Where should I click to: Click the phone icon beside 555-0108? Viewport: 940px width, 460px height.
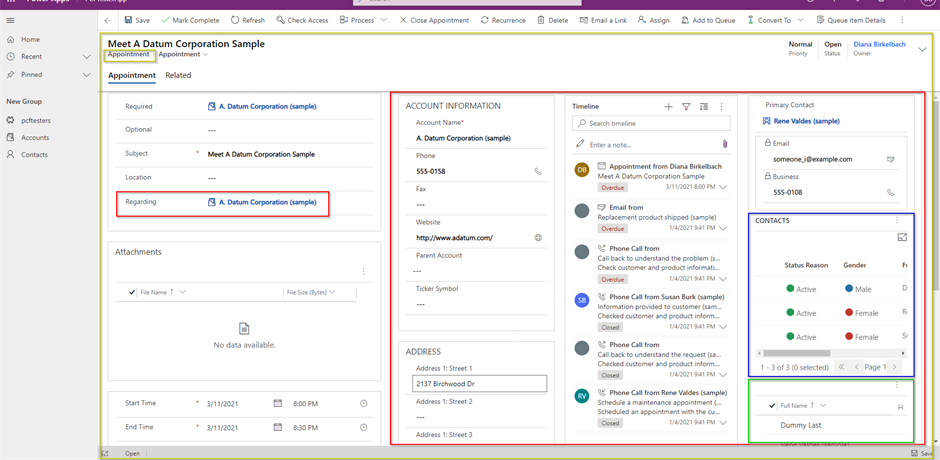[x=890, y=193]
